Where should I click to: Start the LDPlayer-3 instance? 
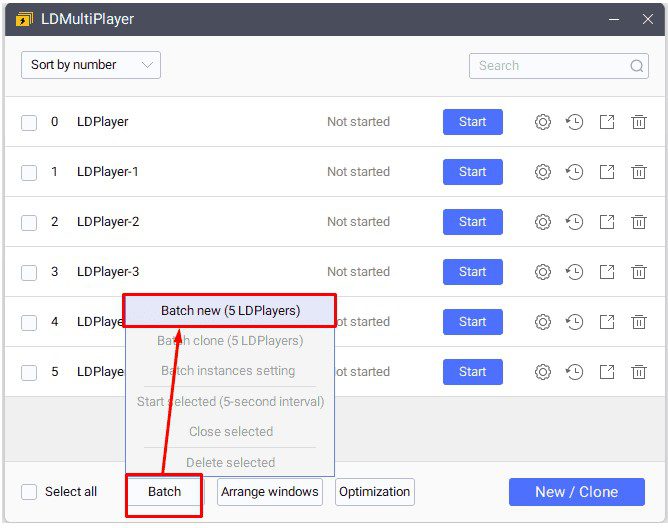(x=472, y=272)
